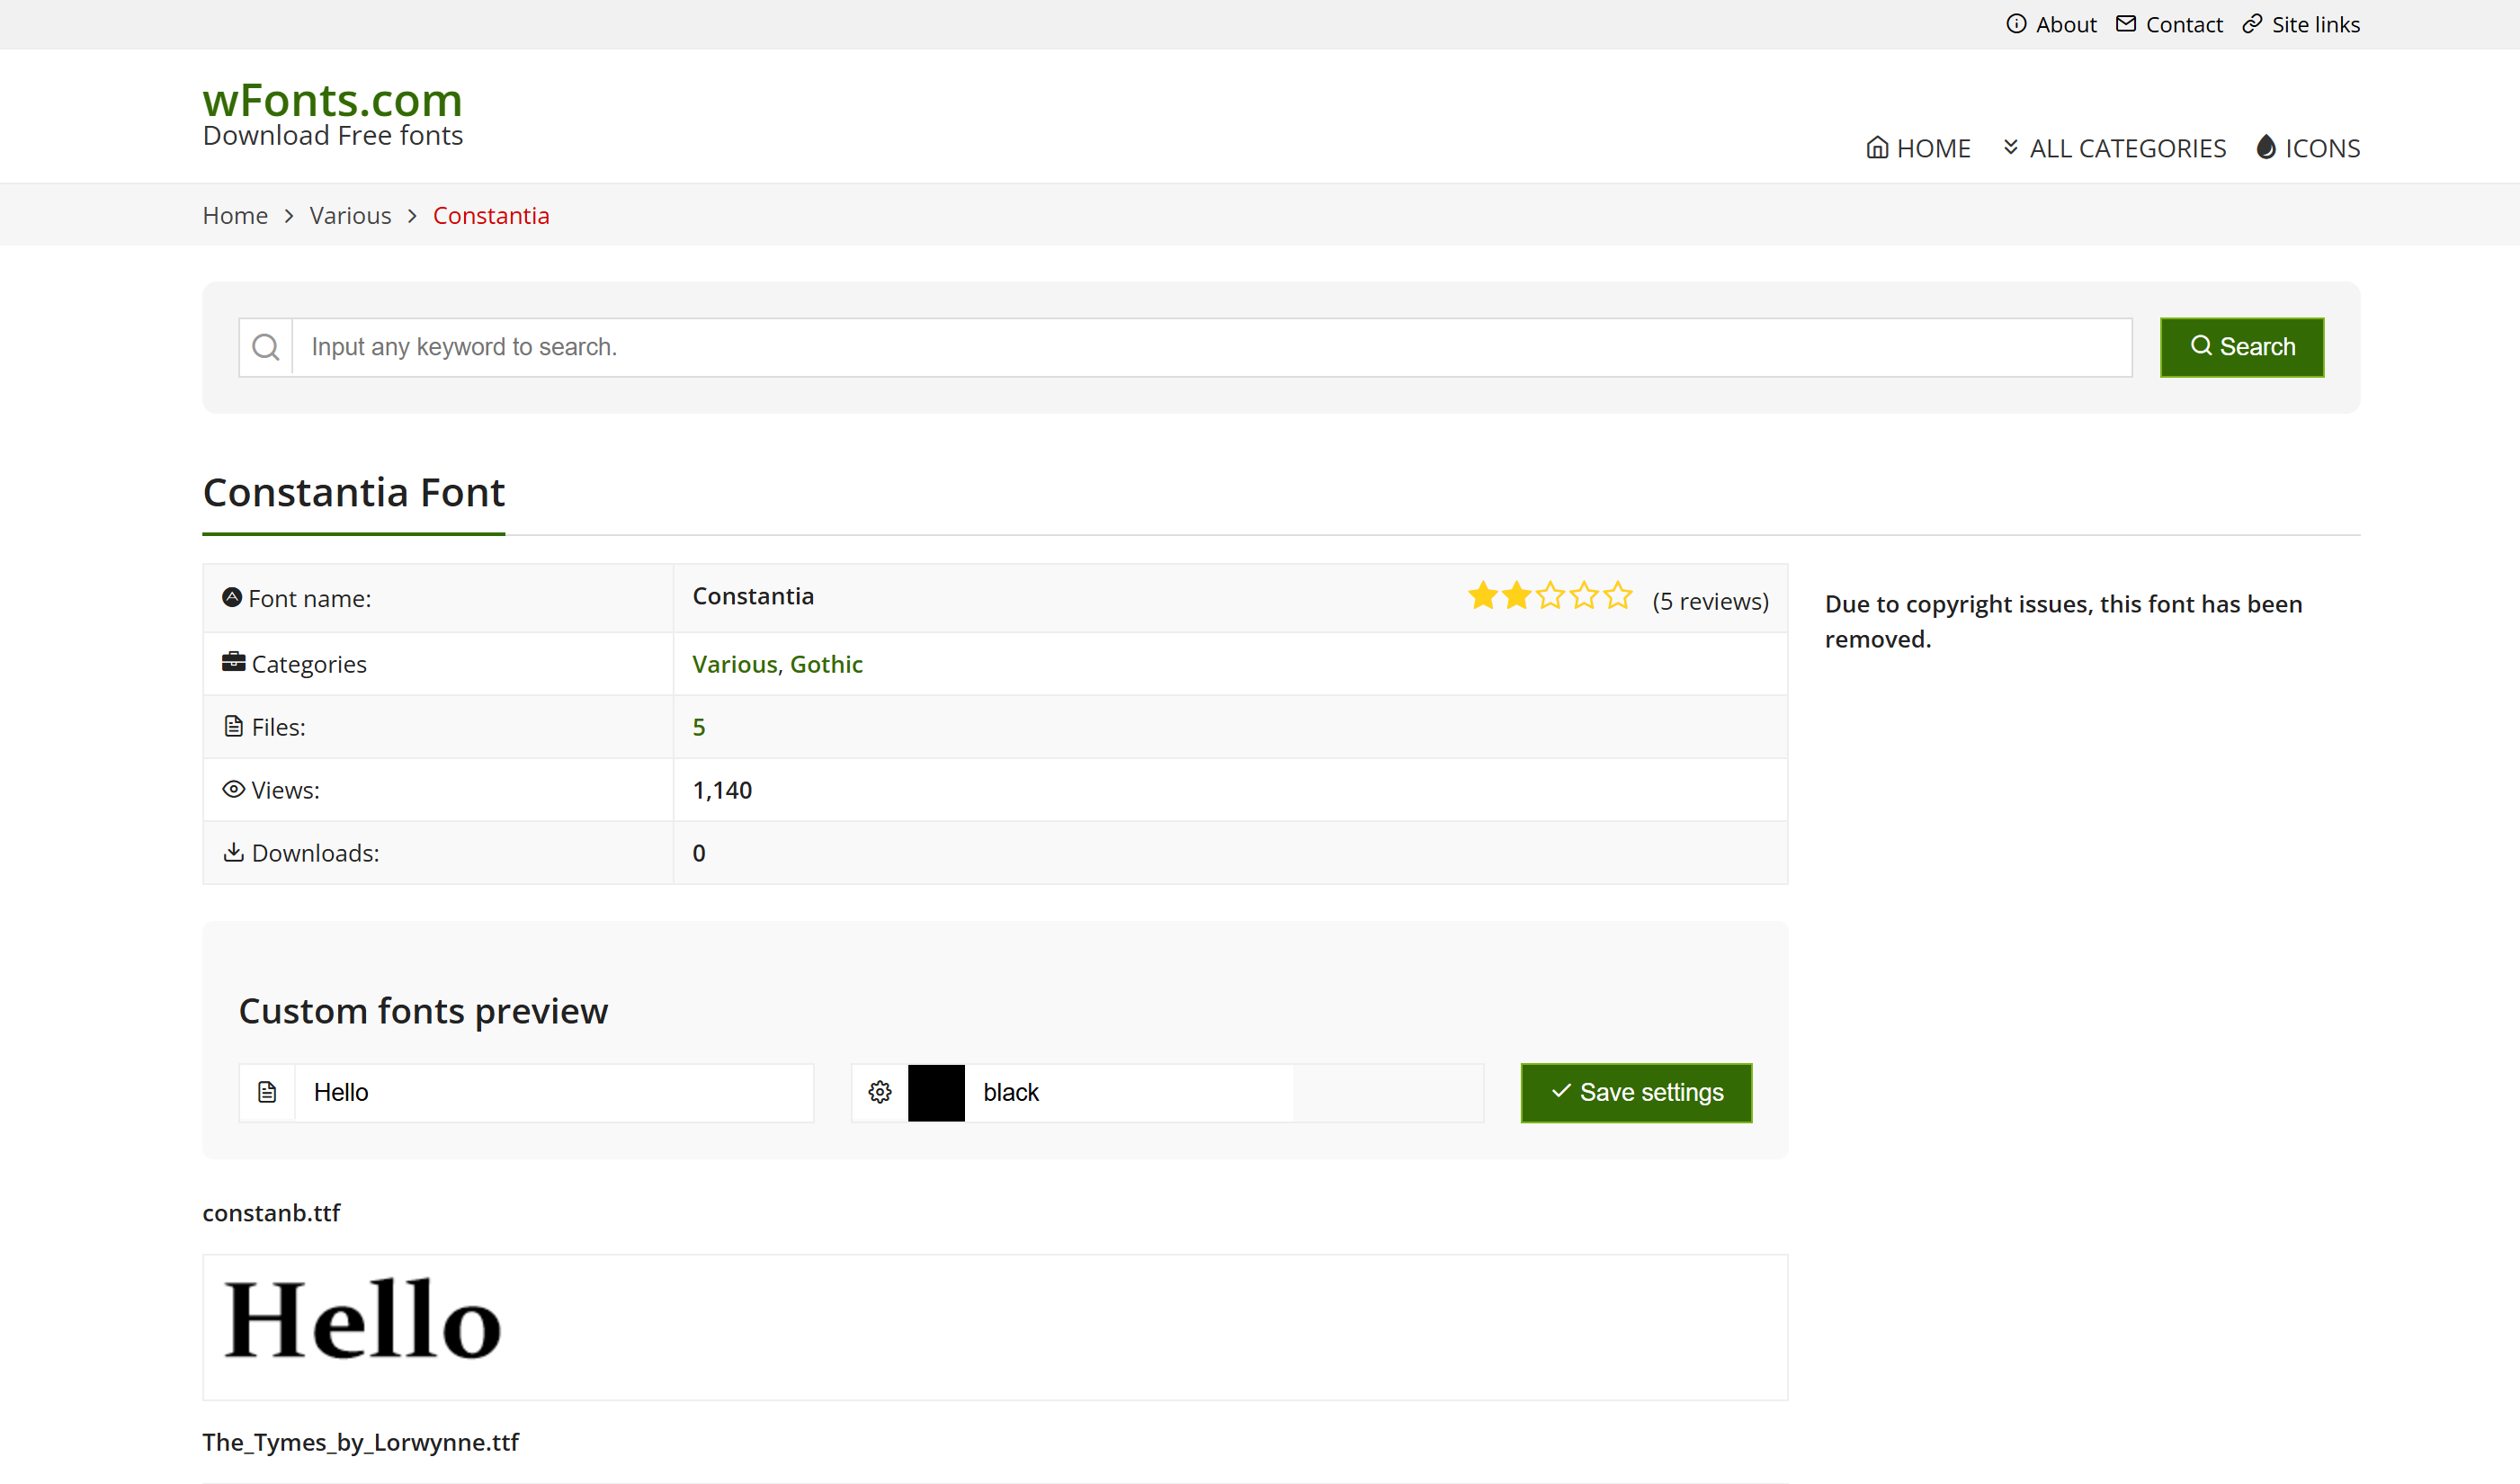
Task: Click the magnifier icon in search box
Action: click(x=265, y=347)
